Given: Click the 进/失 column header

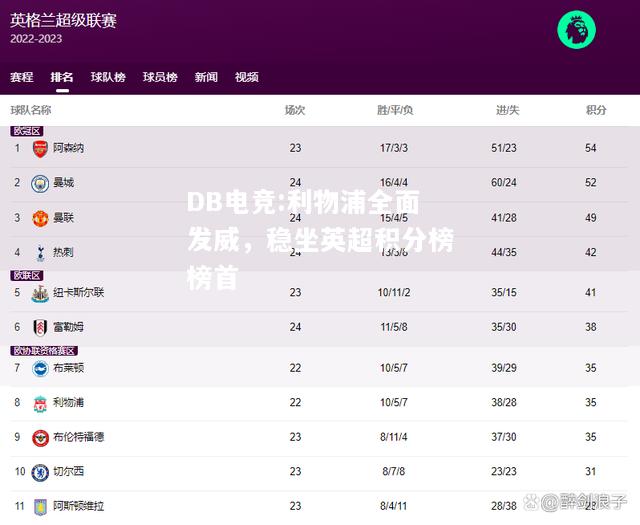Looking at the screenshot, I should tap(507, 110).
